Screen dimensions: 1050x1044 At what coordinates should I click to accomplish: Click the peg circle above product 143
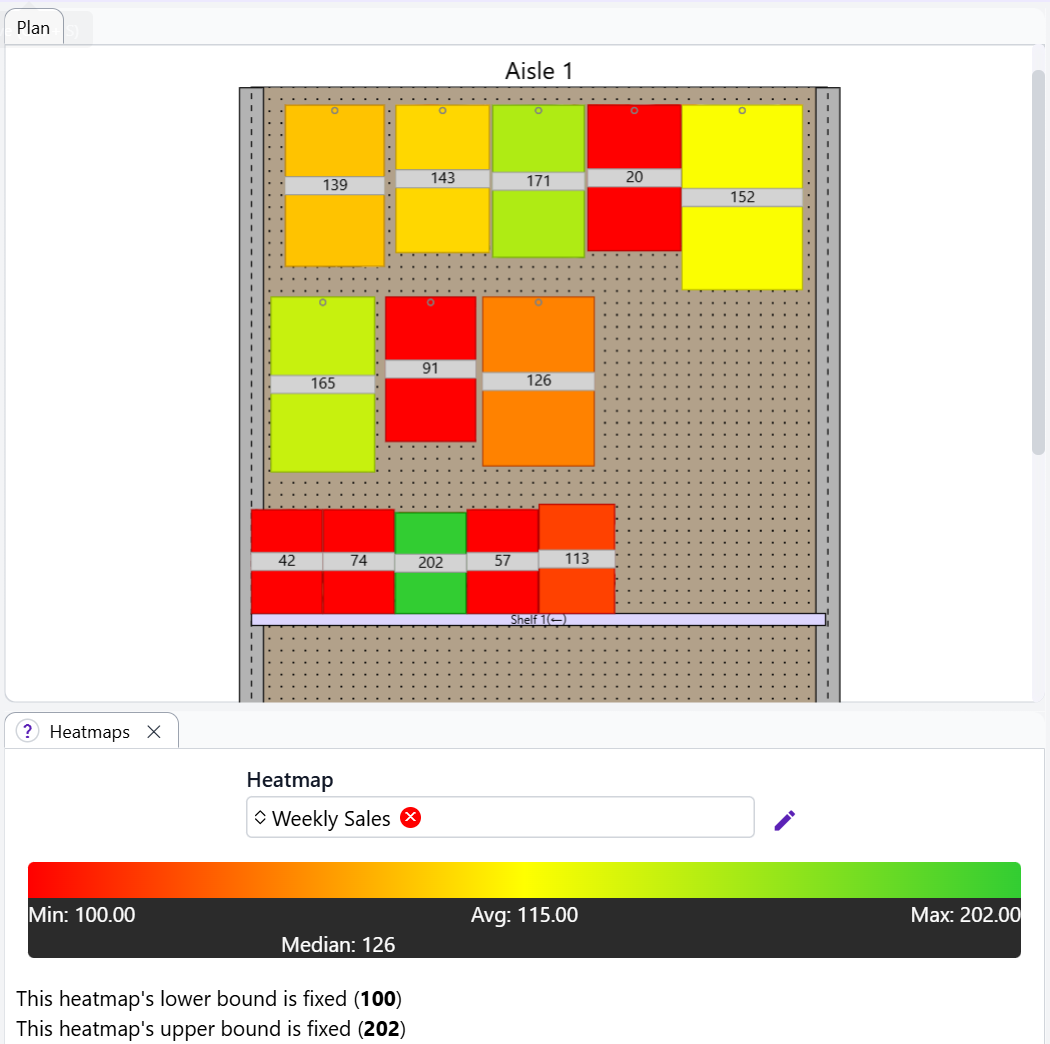(x=441, y=111)
